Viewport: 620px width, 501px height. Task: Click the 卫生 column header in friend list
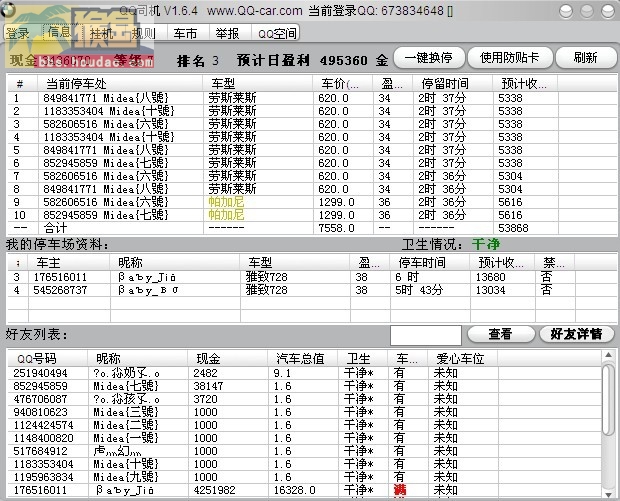click(x=363, y=359)
